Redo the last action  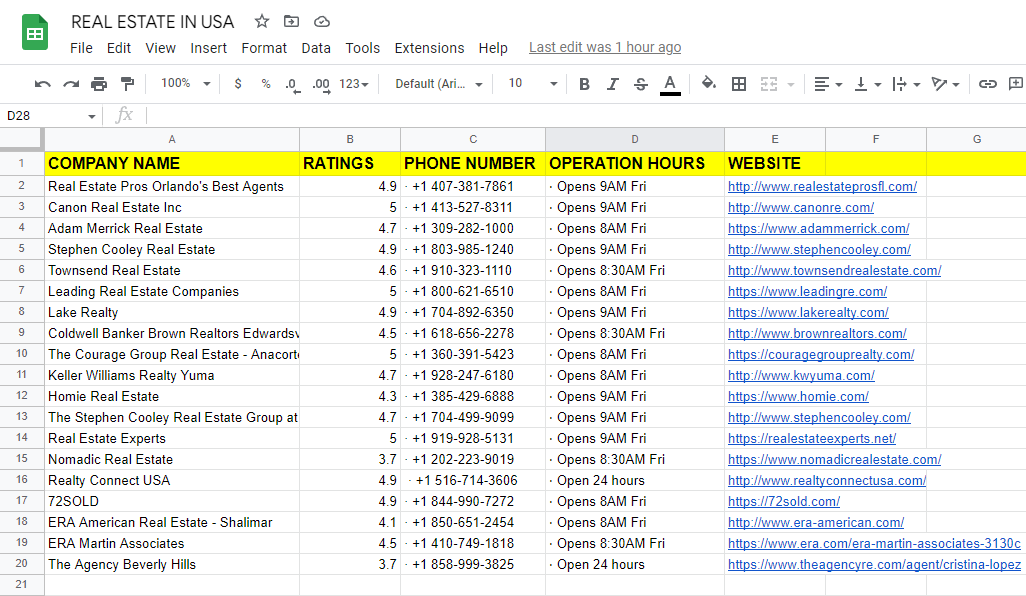[71, 84]
